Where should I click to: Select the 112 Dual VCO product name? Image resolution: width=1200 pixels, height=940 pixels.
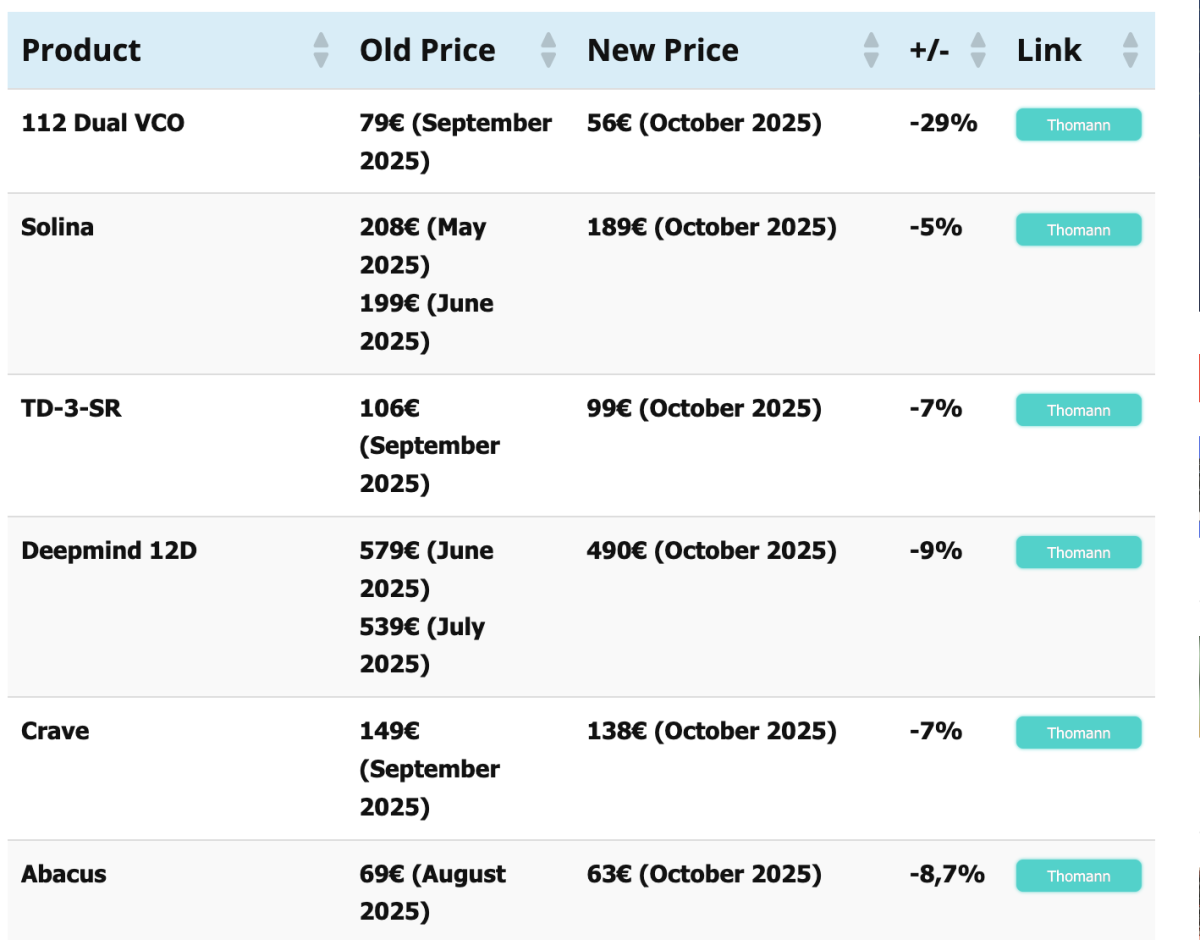pos(103,123)
